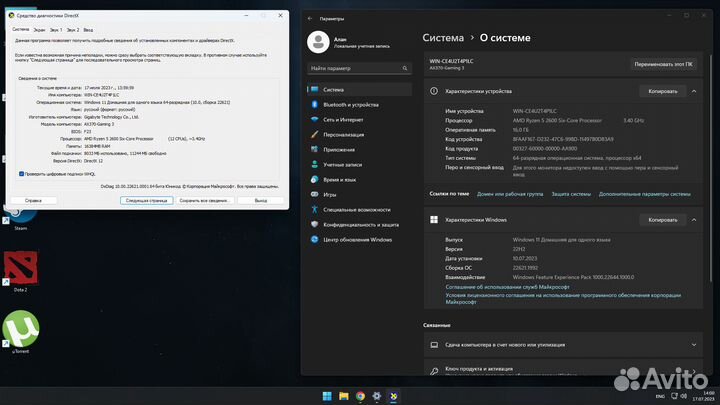
Task: Click the uTorrent desktop shortcut
Action: tap(21, 332)
